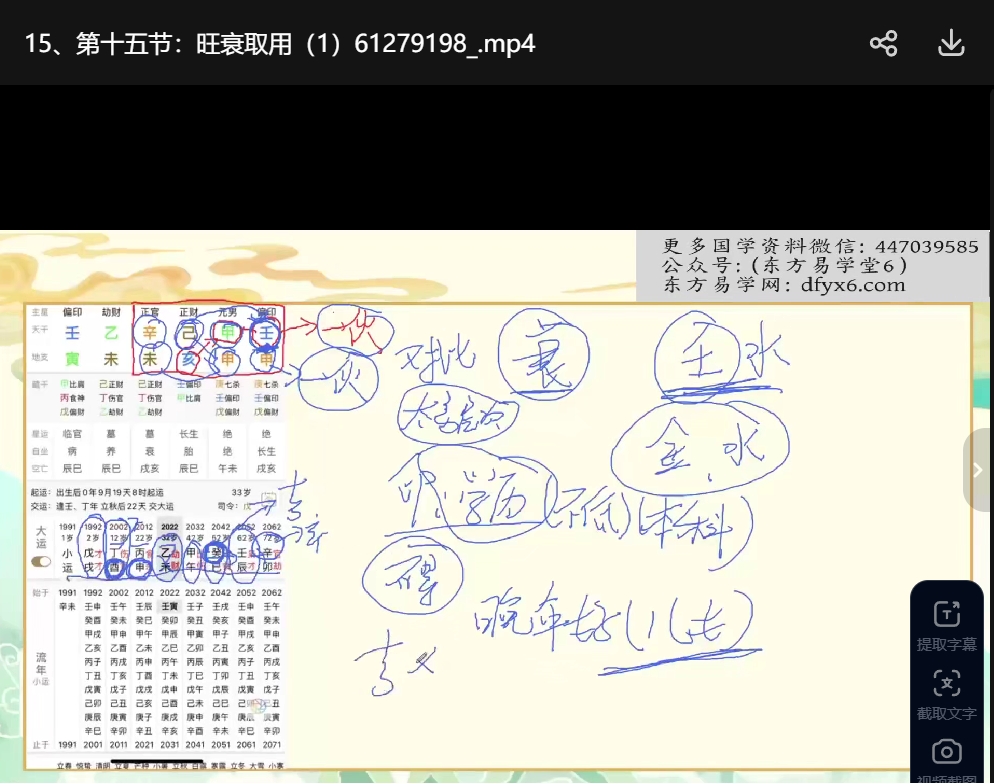This screenshot has width=994, height=783.
Task: Select the 2022 大运 column 乙未
Action: [169, 559]
